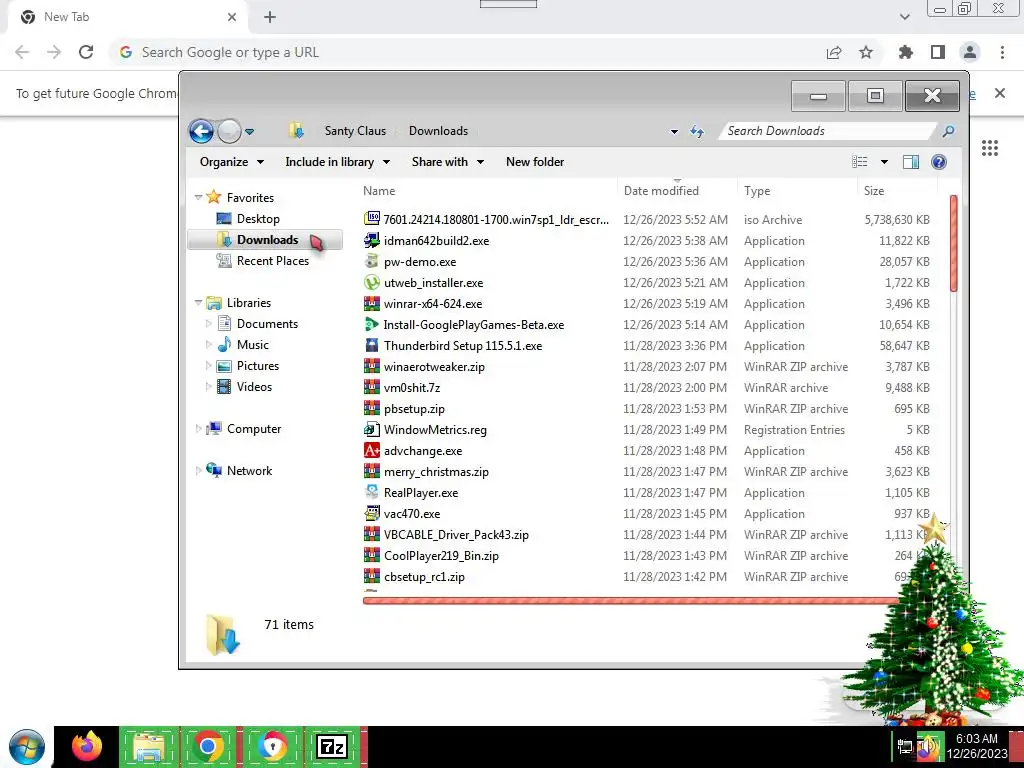The height and width of the screenshot is (768, 1024).
Task: Open the Organize menu
Action: [232, 162]
